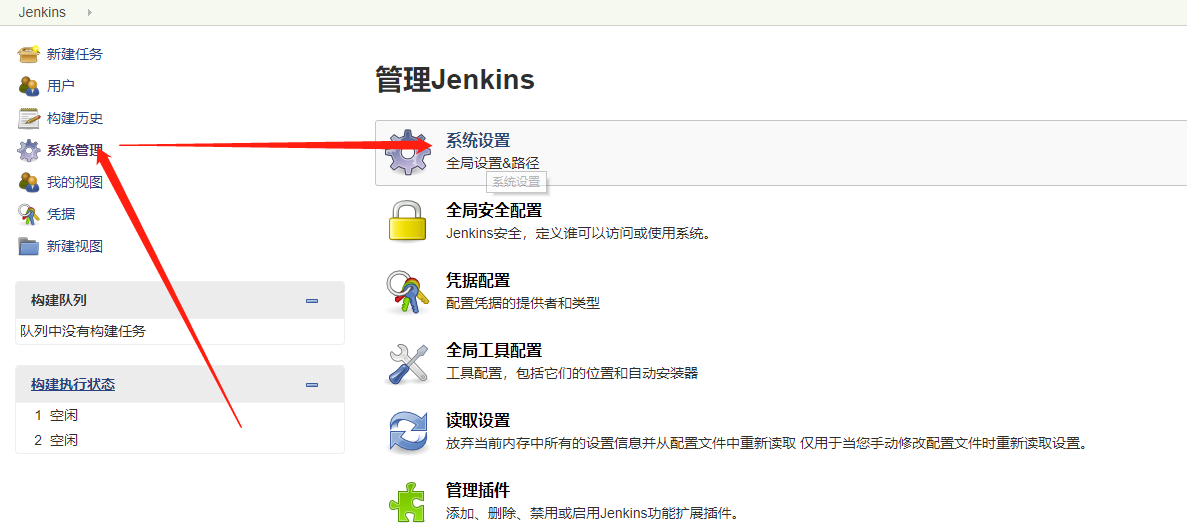The width and height of the screenshot is (1187, 526).
Task: Click the 用户 people icon
Action: [x=29, y=86]
